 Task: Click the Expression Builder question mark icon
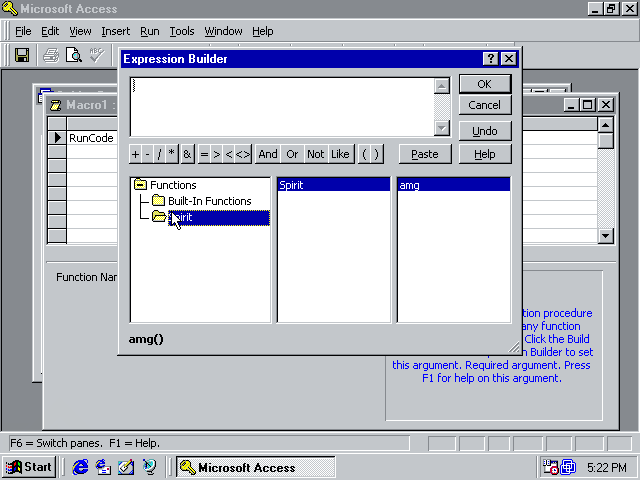coord(491,59)
